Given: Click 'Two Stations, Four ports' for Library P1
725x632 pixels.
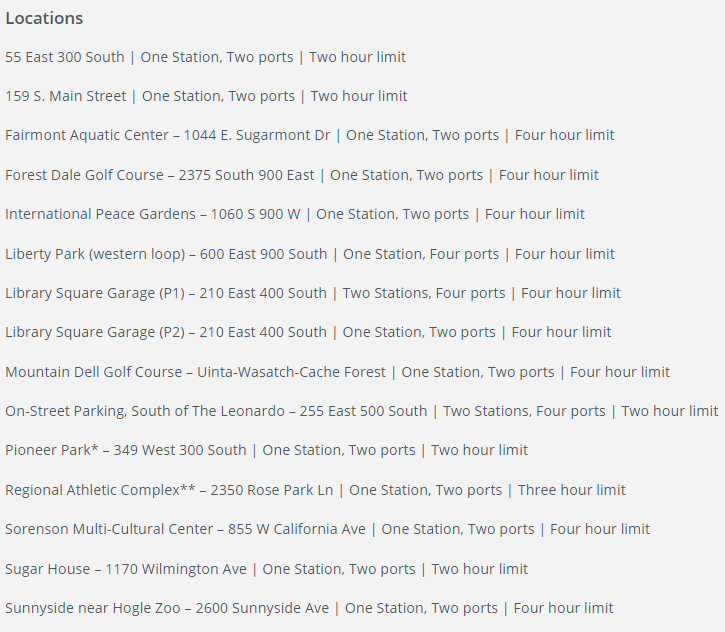Looking at the screenshot, I should coord(424,293).
